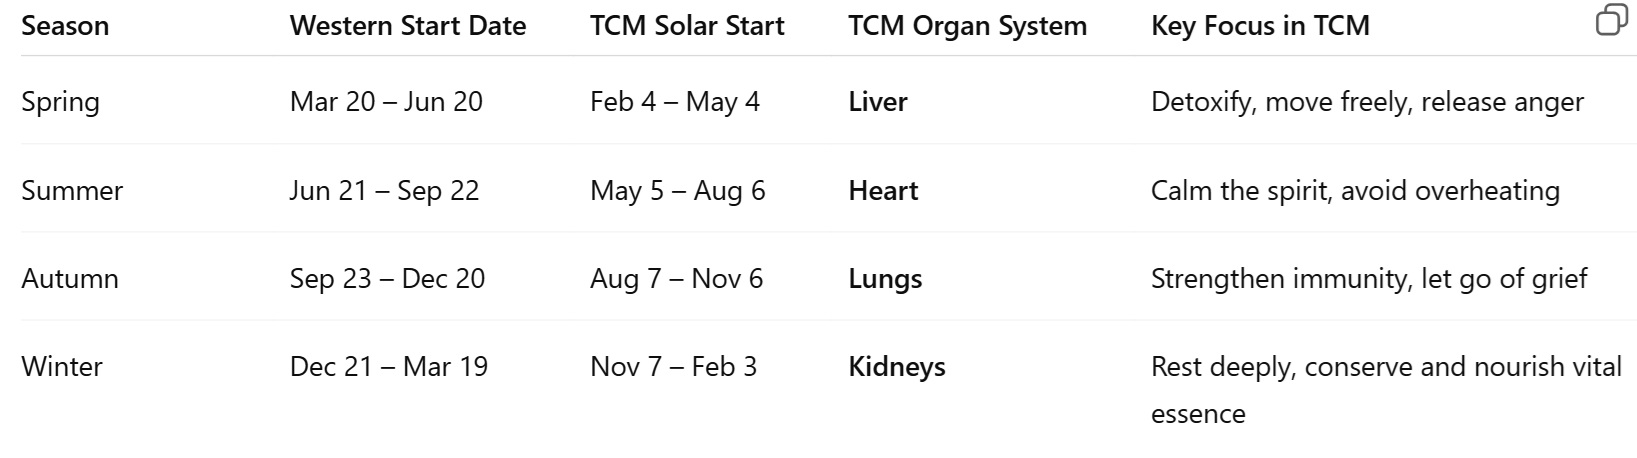Select the Key Focus in TCM header
The width and height of the screenshot is (1637, 458).
pyautogui.click(x=1260, y=26)
